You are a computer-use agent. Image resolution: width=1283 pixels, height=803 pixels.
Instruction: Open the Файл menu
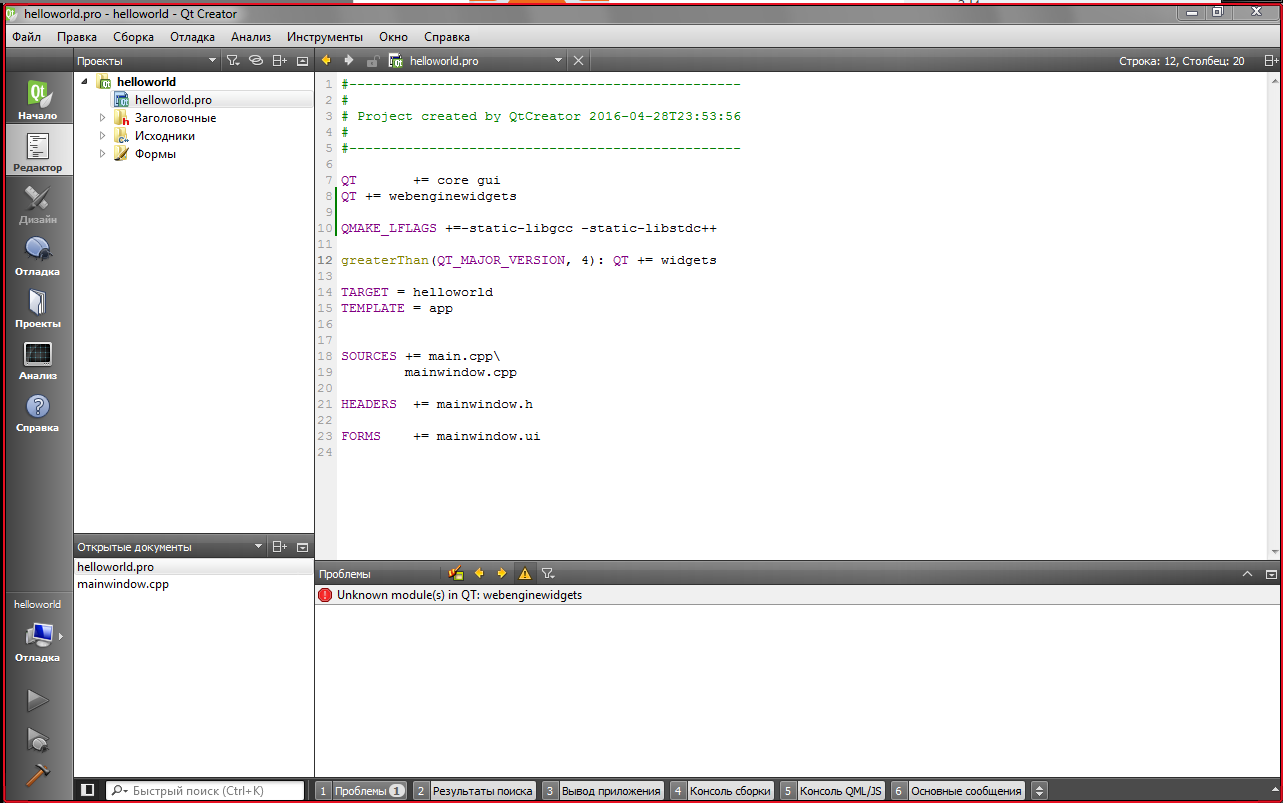coord(26,37)
